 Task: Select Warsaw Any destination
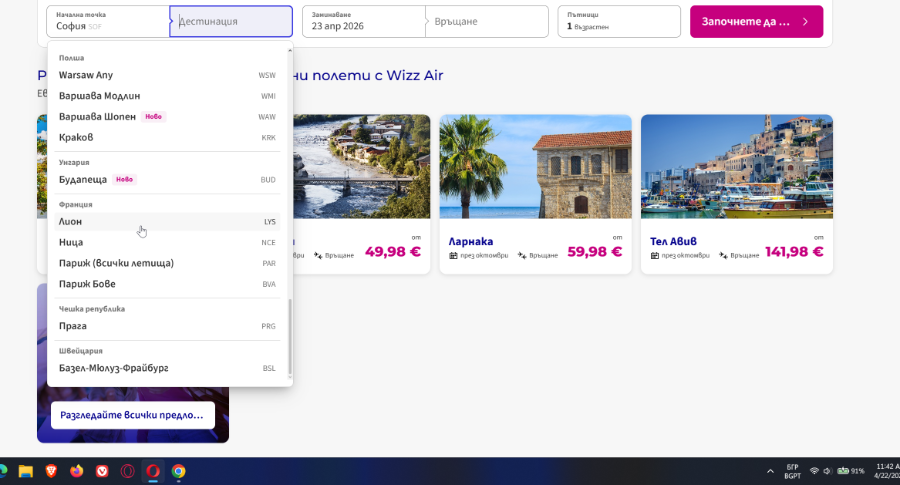click(x=167, y=75)
